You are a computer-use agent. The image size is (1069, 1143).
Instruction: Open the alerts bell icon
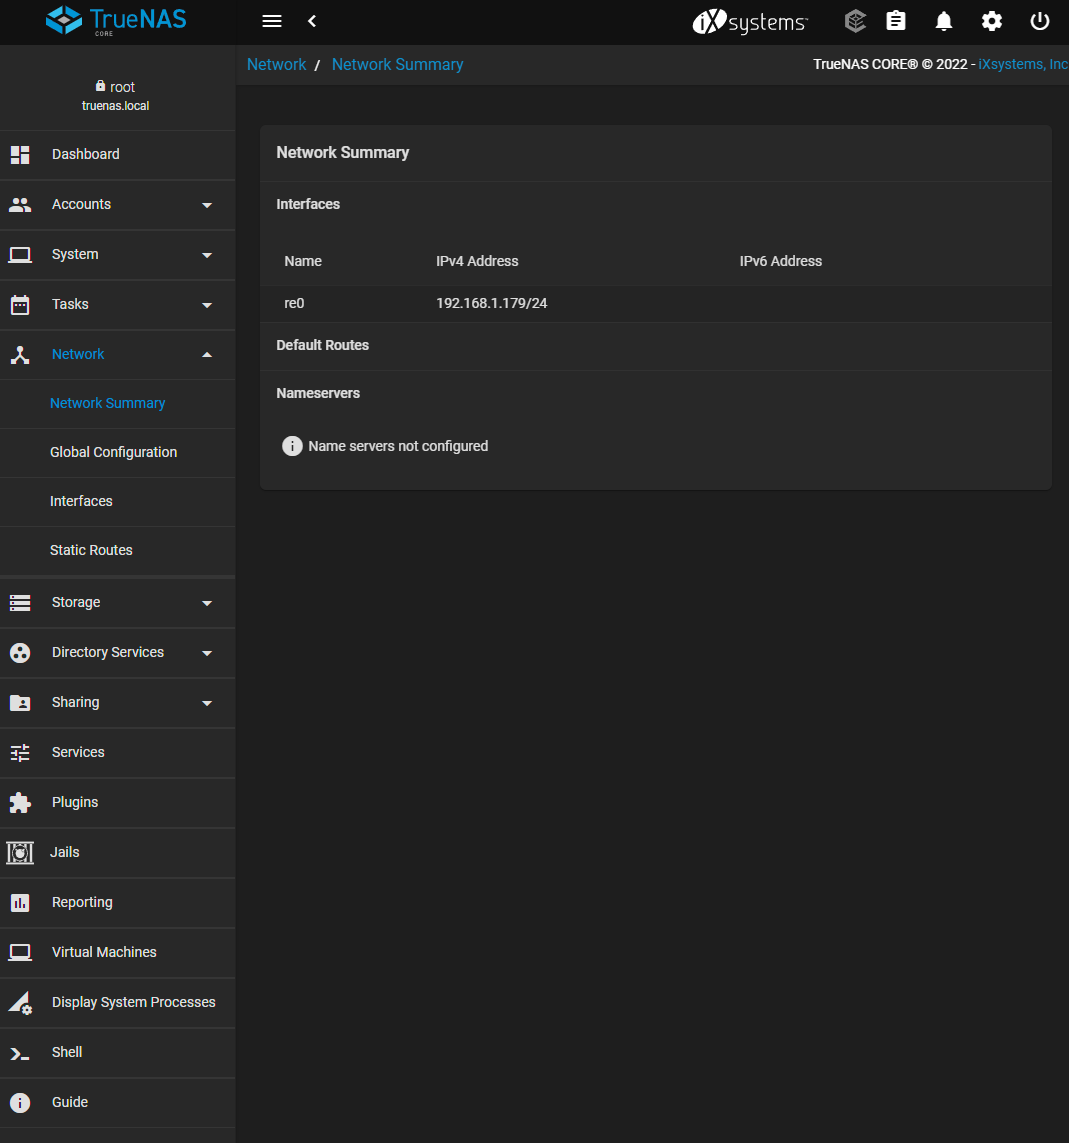pos(944,21)
